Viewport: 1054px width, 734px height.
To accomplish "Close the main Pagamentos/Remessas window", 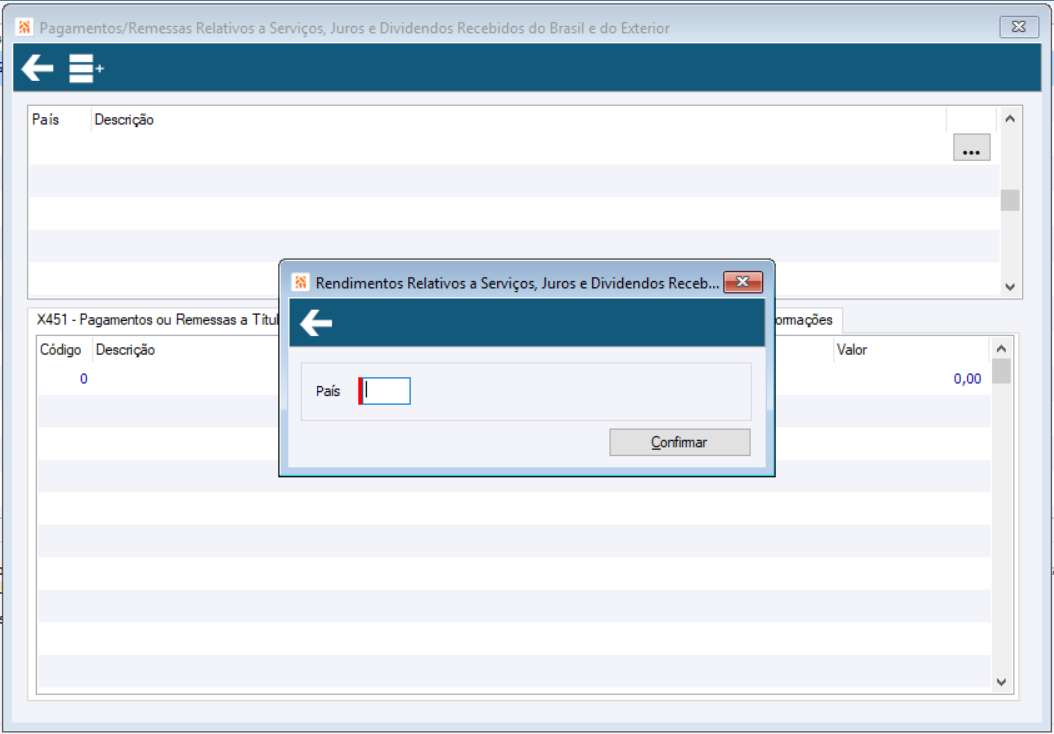I will point(1019,27).
